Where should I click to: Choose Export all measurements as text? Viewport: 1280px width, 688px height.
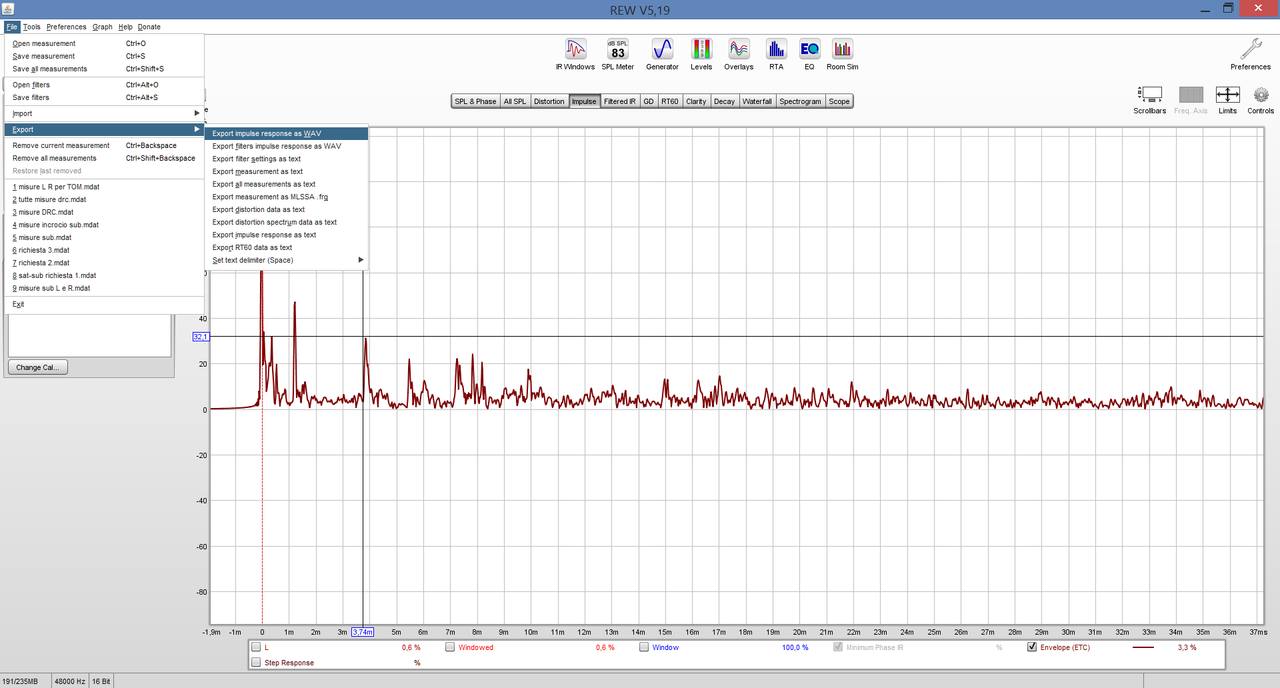[x=287, y=184]
